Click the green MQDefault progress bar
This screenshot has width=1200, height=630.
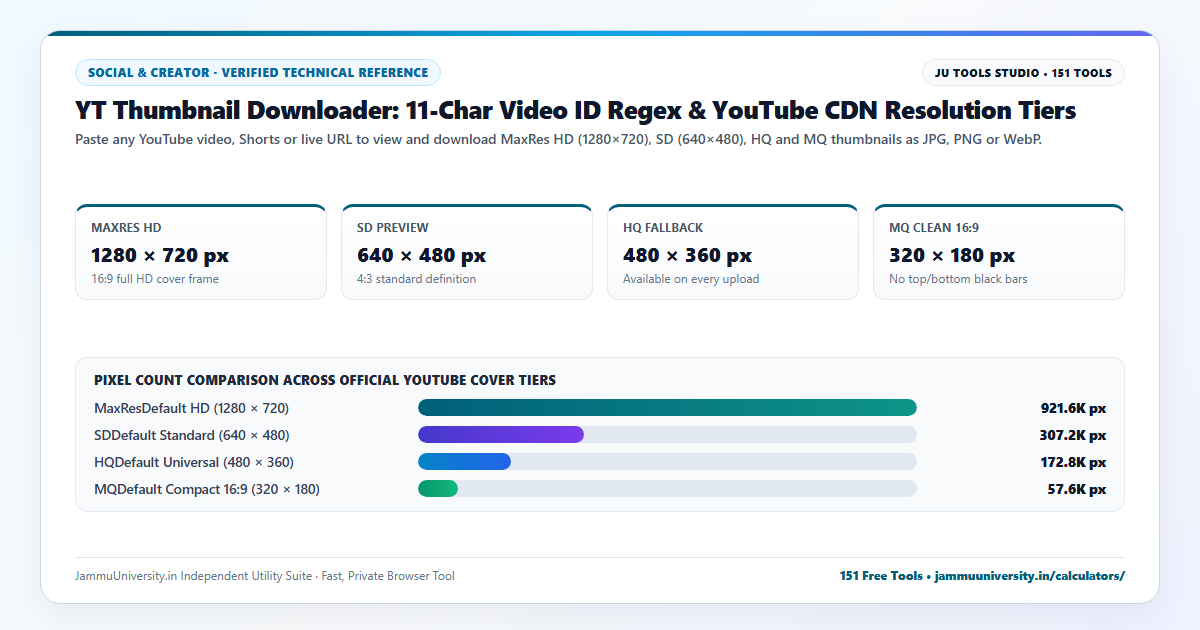(x=438, y=489)
